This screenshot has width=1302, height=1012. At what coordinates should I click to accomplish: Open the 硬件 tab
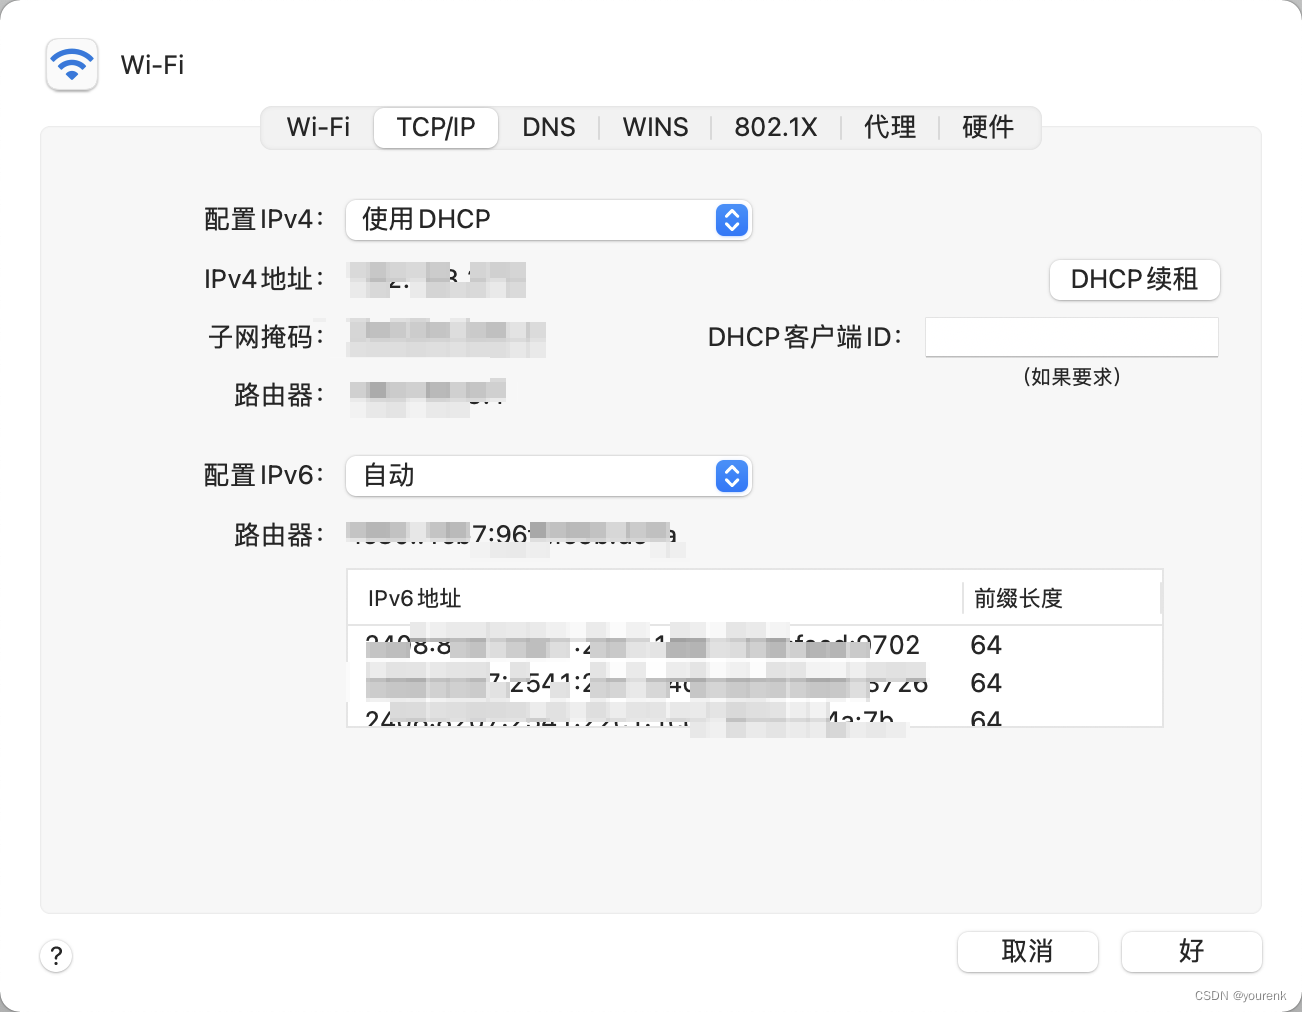988,127
